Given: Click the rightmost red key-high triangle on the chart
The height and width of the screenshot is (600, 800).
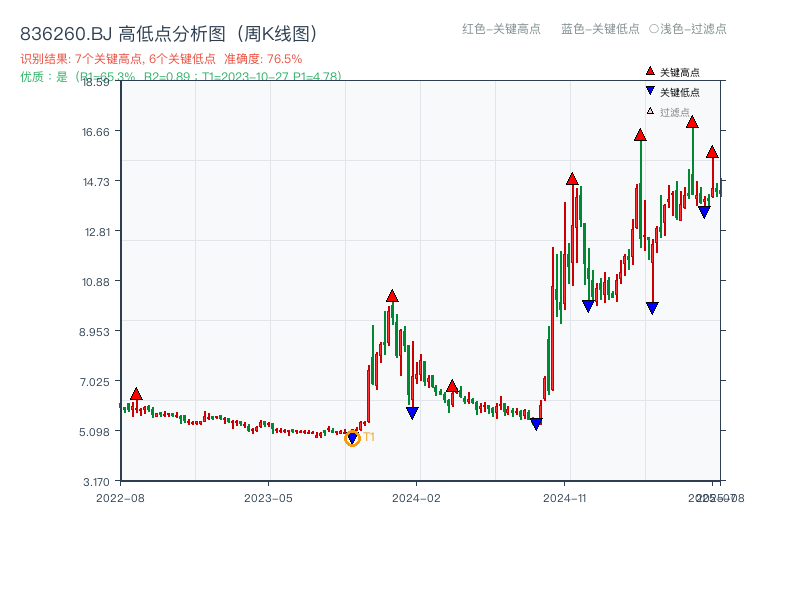Looking at the screenshot, I should click(x=712, y=153).
